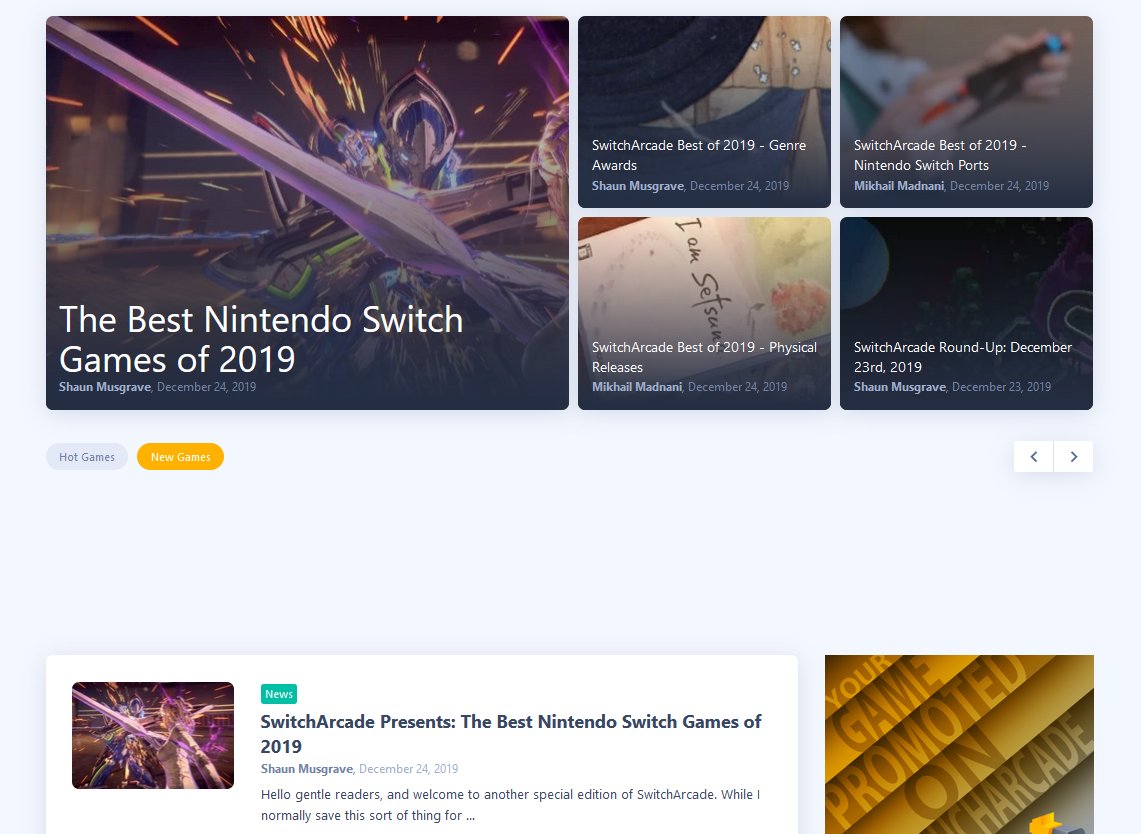Click the next arrow in the games carousel
This screenshot has width=1141, height=834.
[x=1073, y=457]
